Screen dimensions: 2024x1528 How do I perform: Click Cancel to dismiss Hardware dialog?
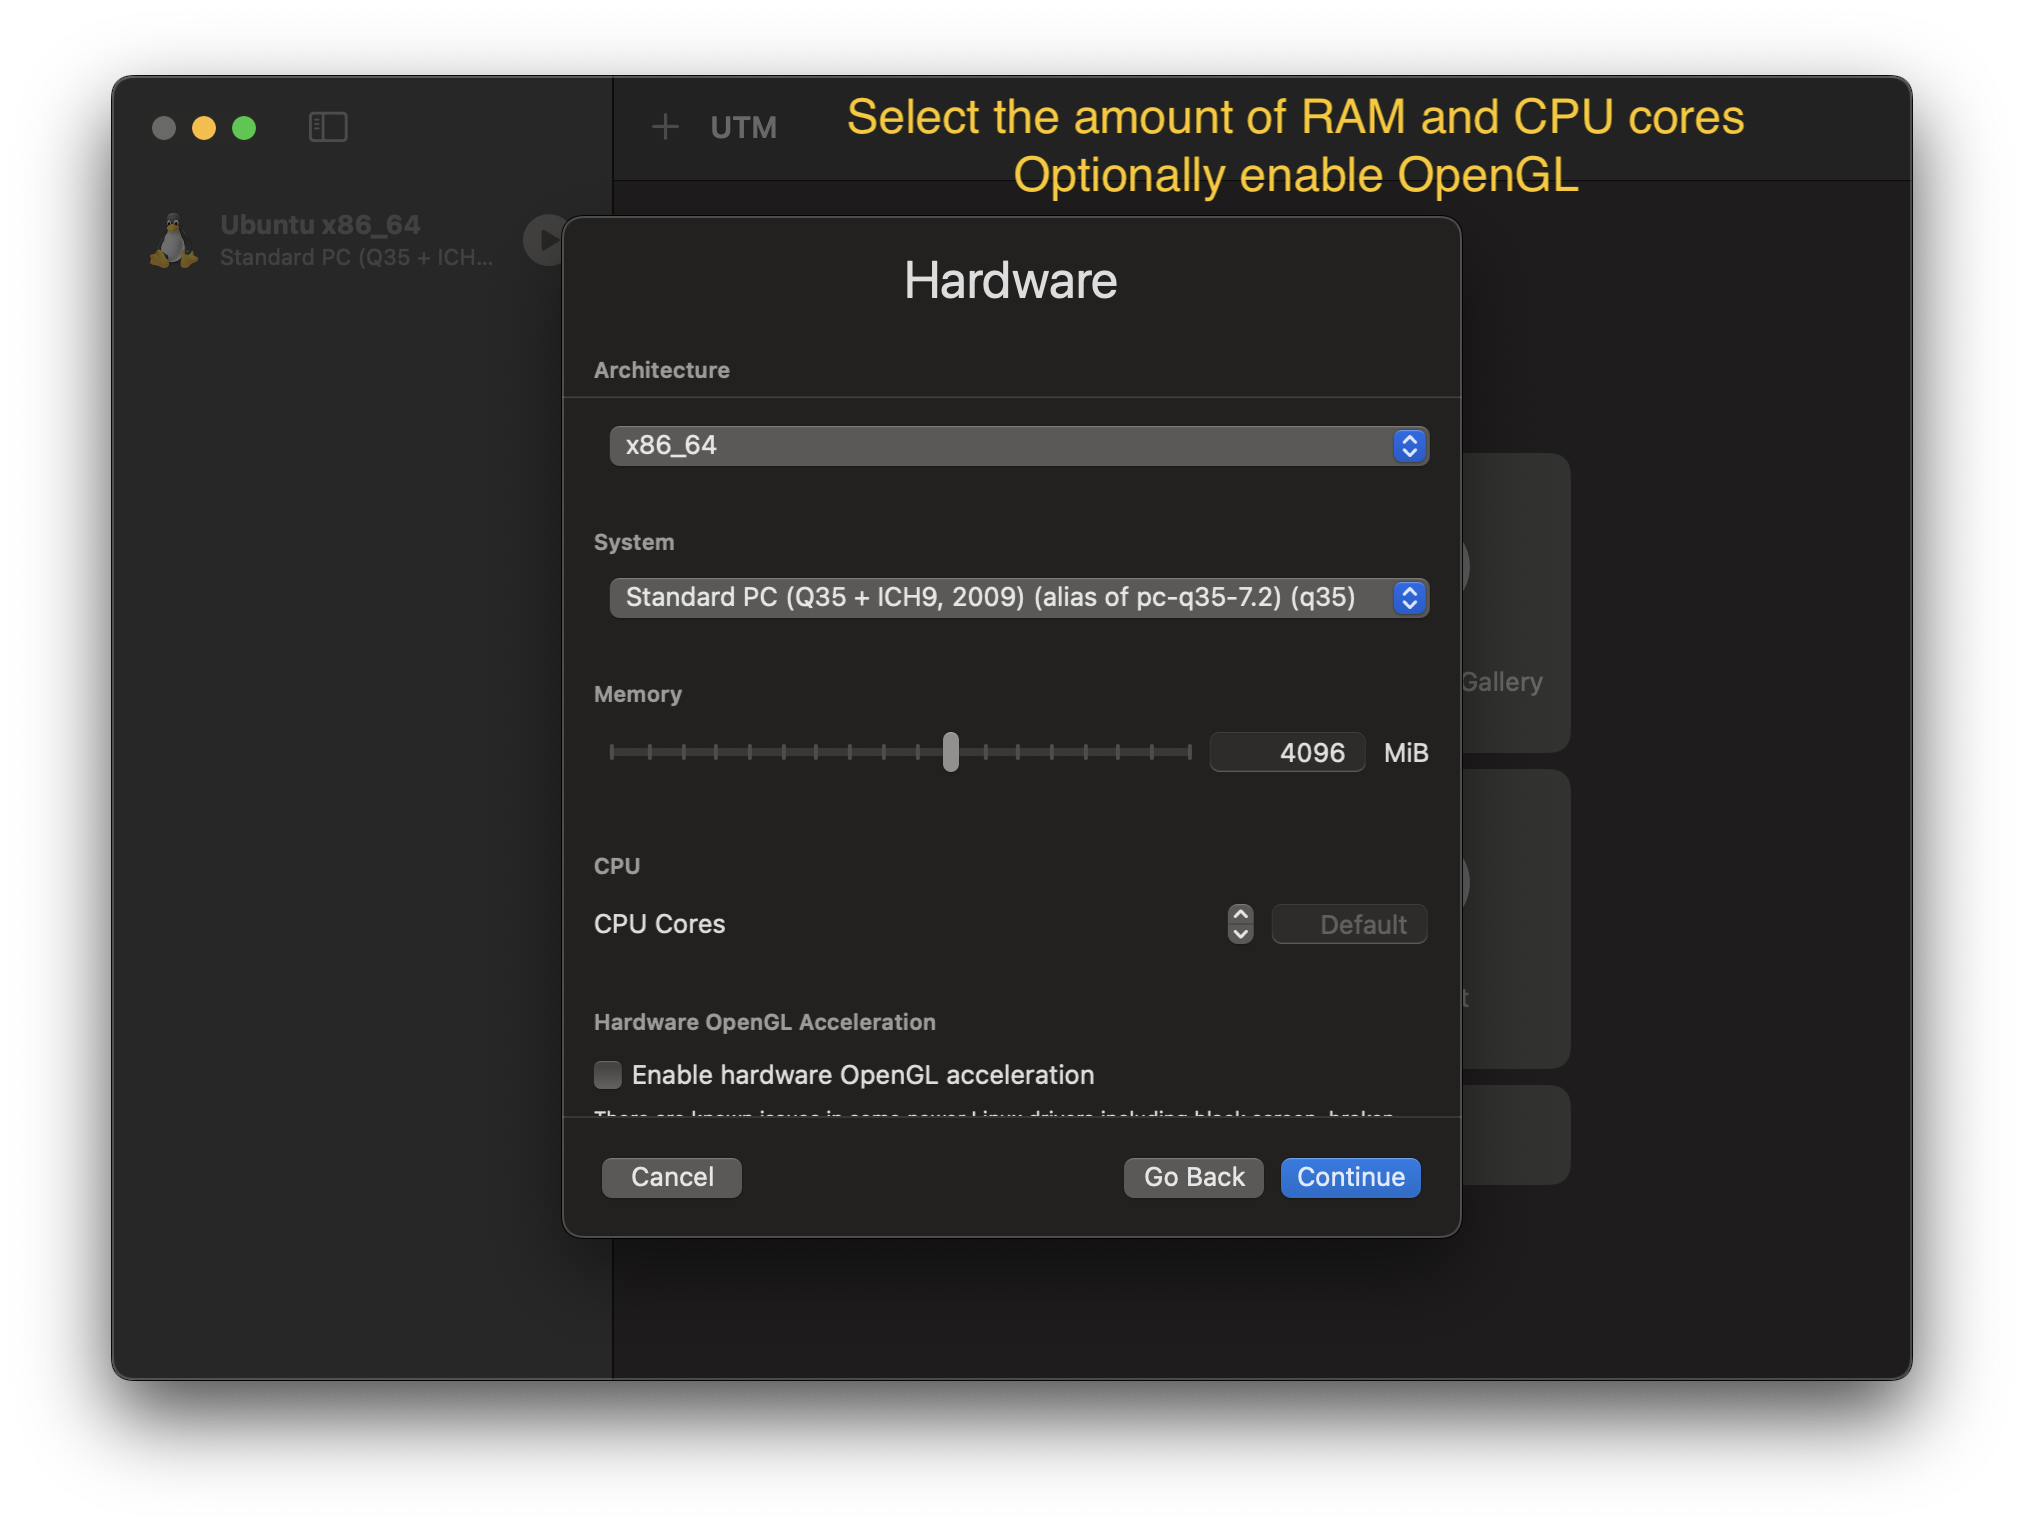click(672, 1178)
